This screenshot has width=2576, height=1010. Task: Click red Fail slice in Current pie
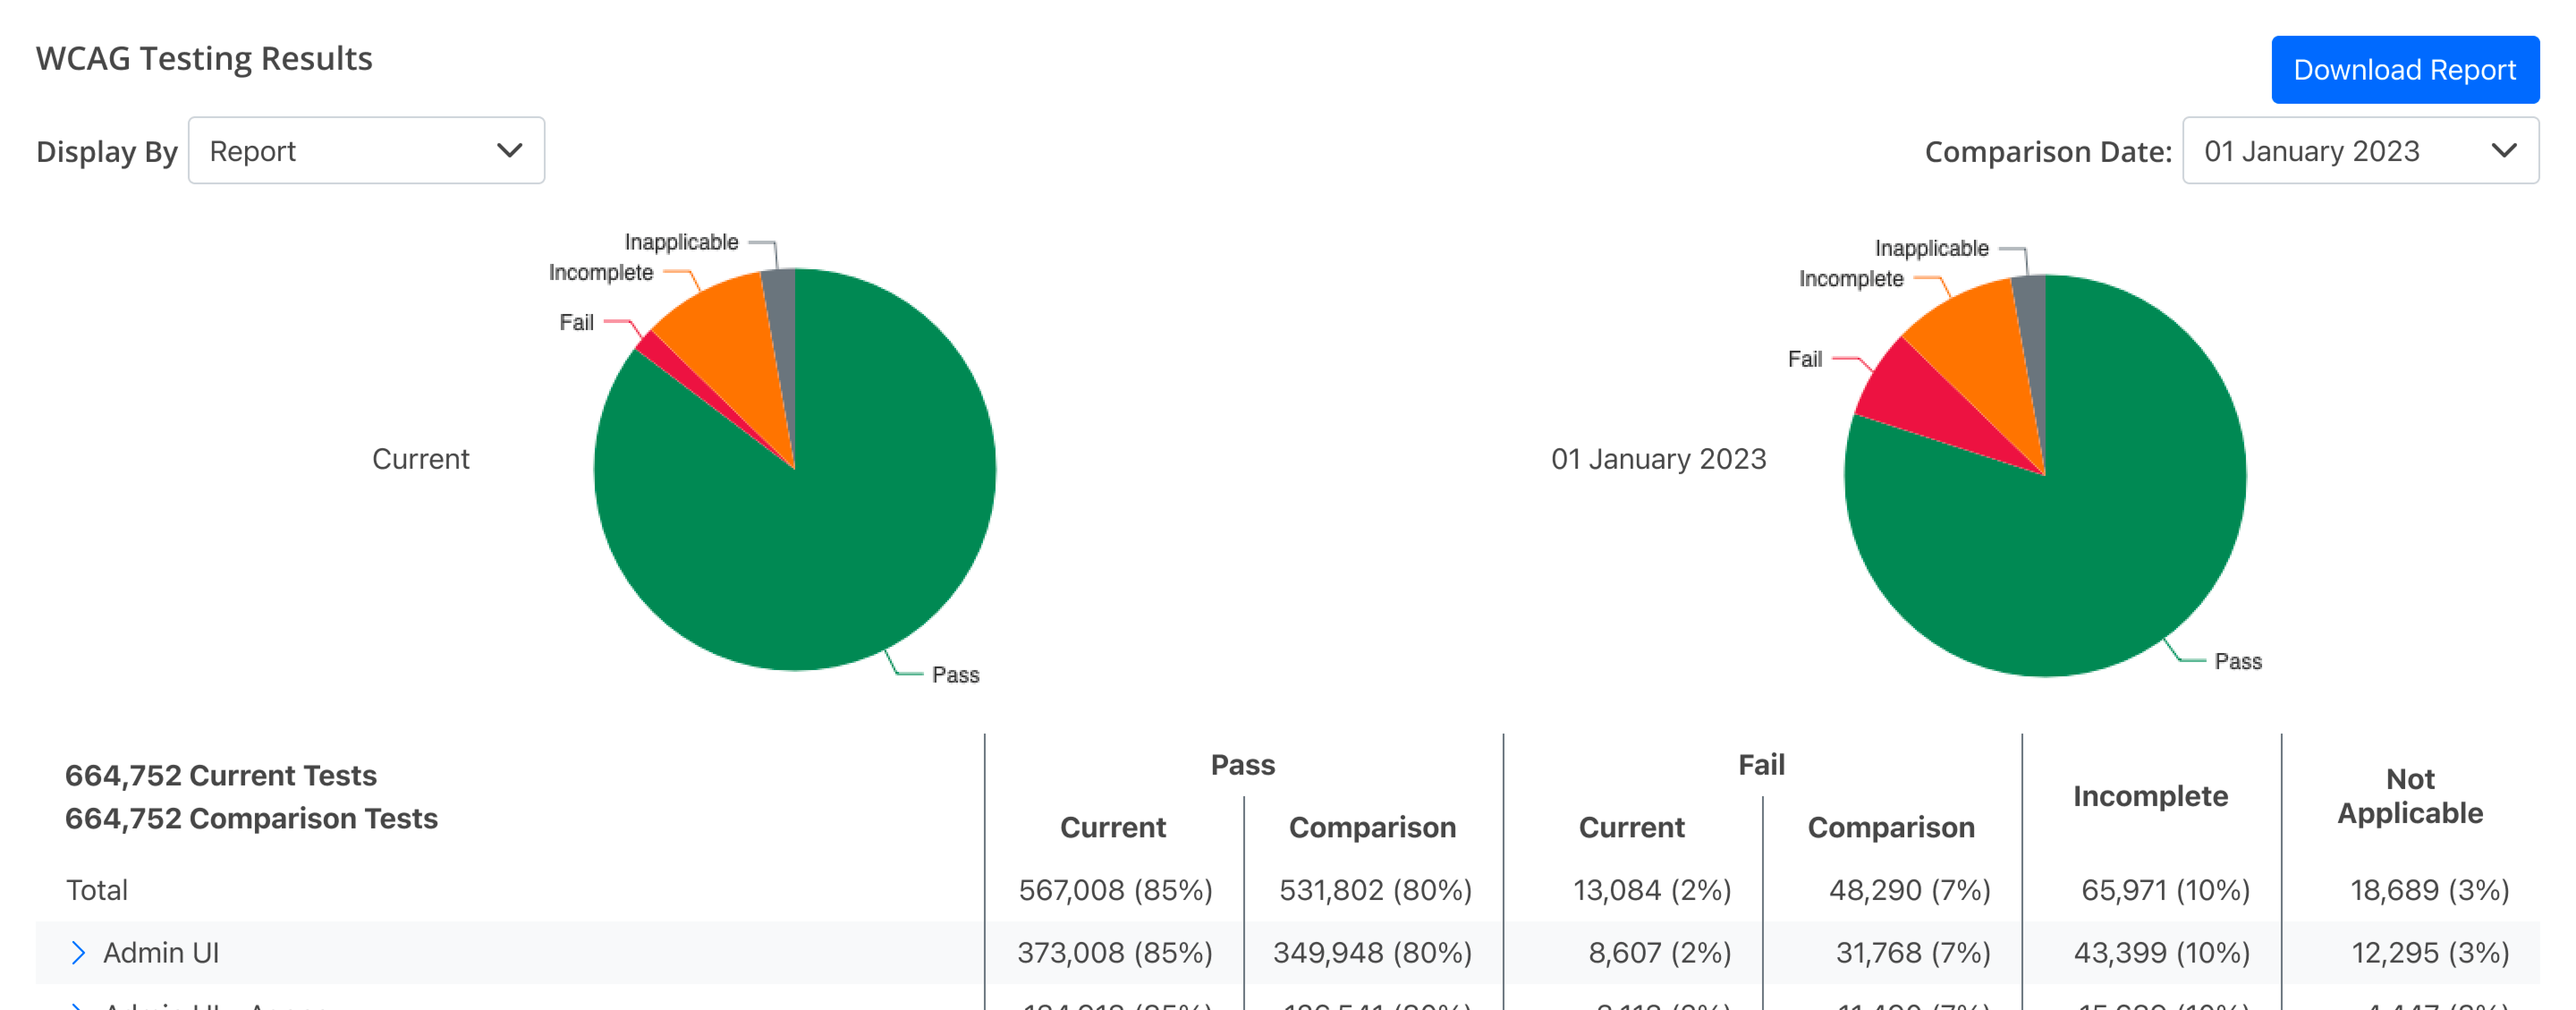pos(668,360)
